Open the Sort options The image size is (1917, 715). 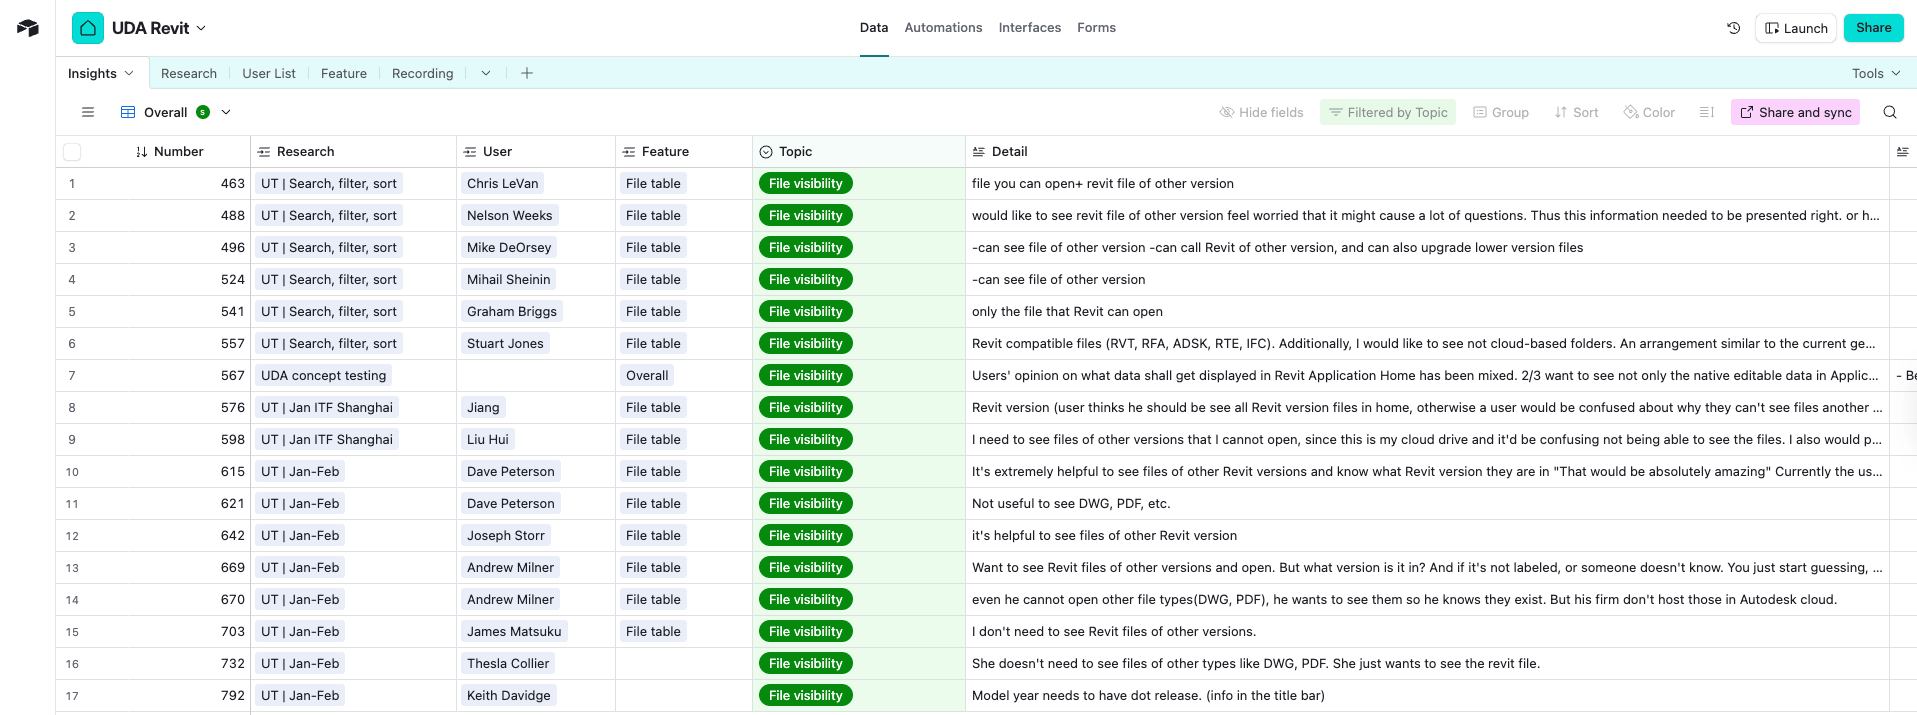pyautogui.click(x=1576, y=112)
